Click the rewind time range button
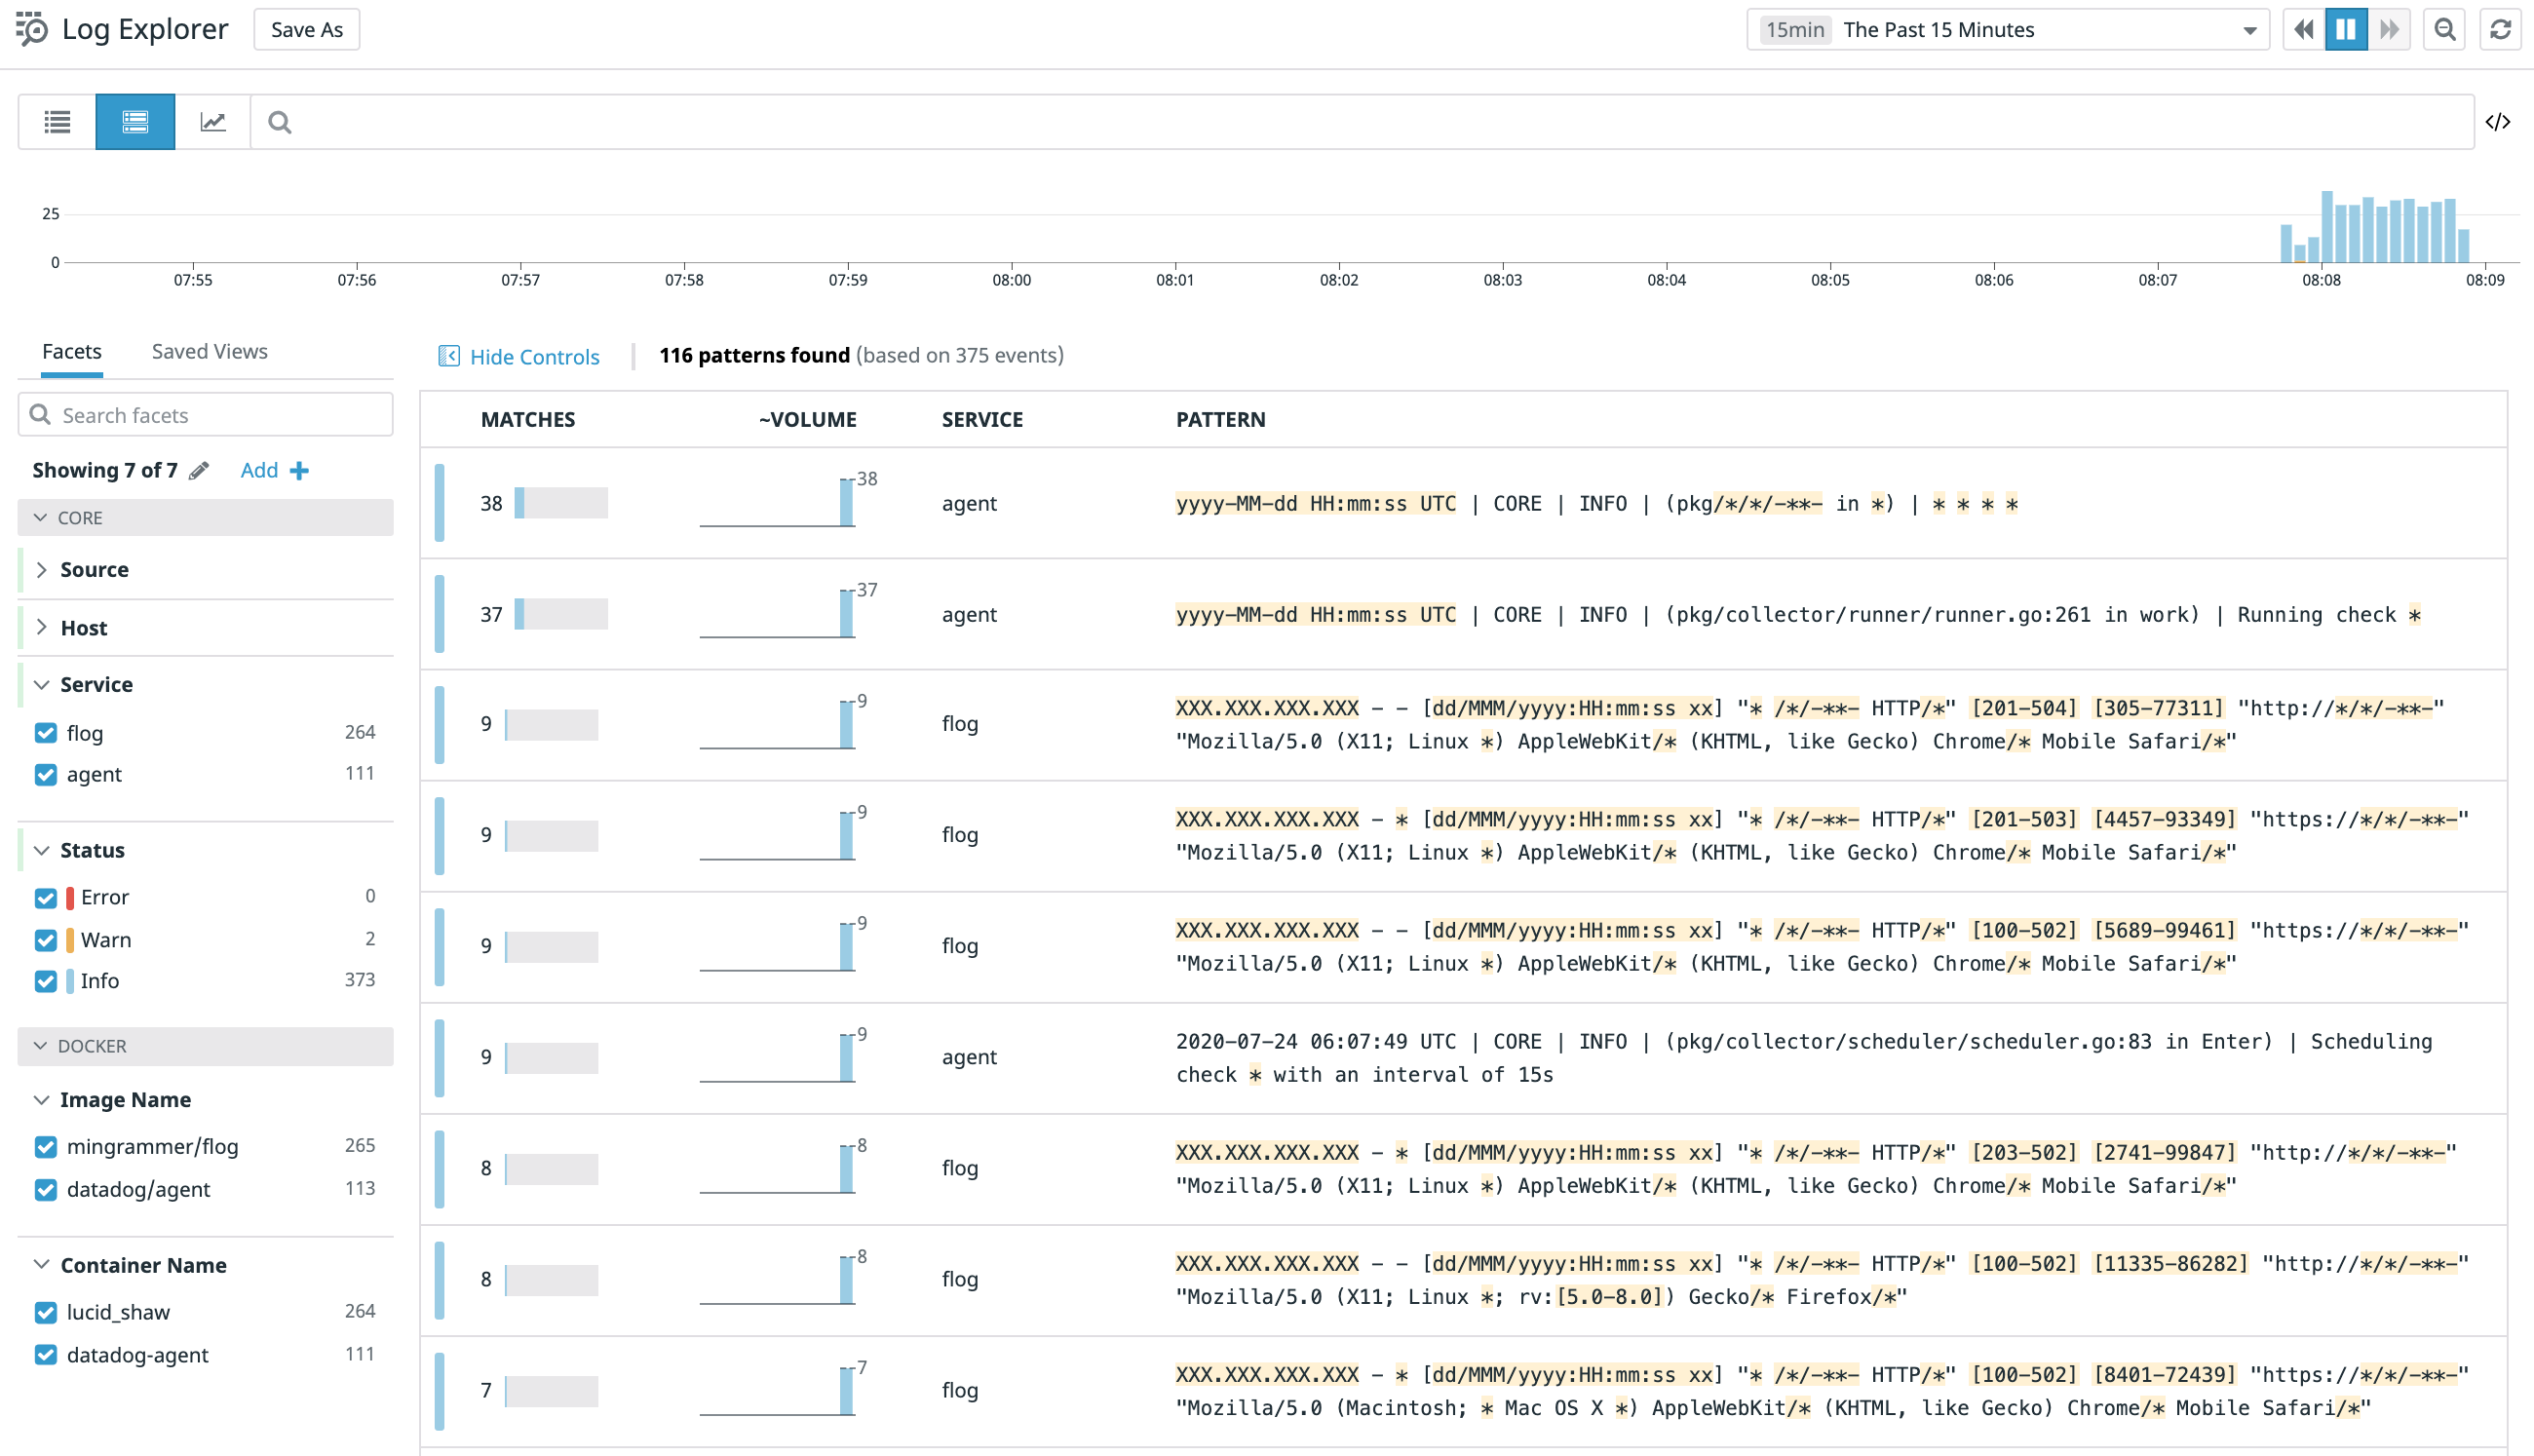 (2304, 29)
